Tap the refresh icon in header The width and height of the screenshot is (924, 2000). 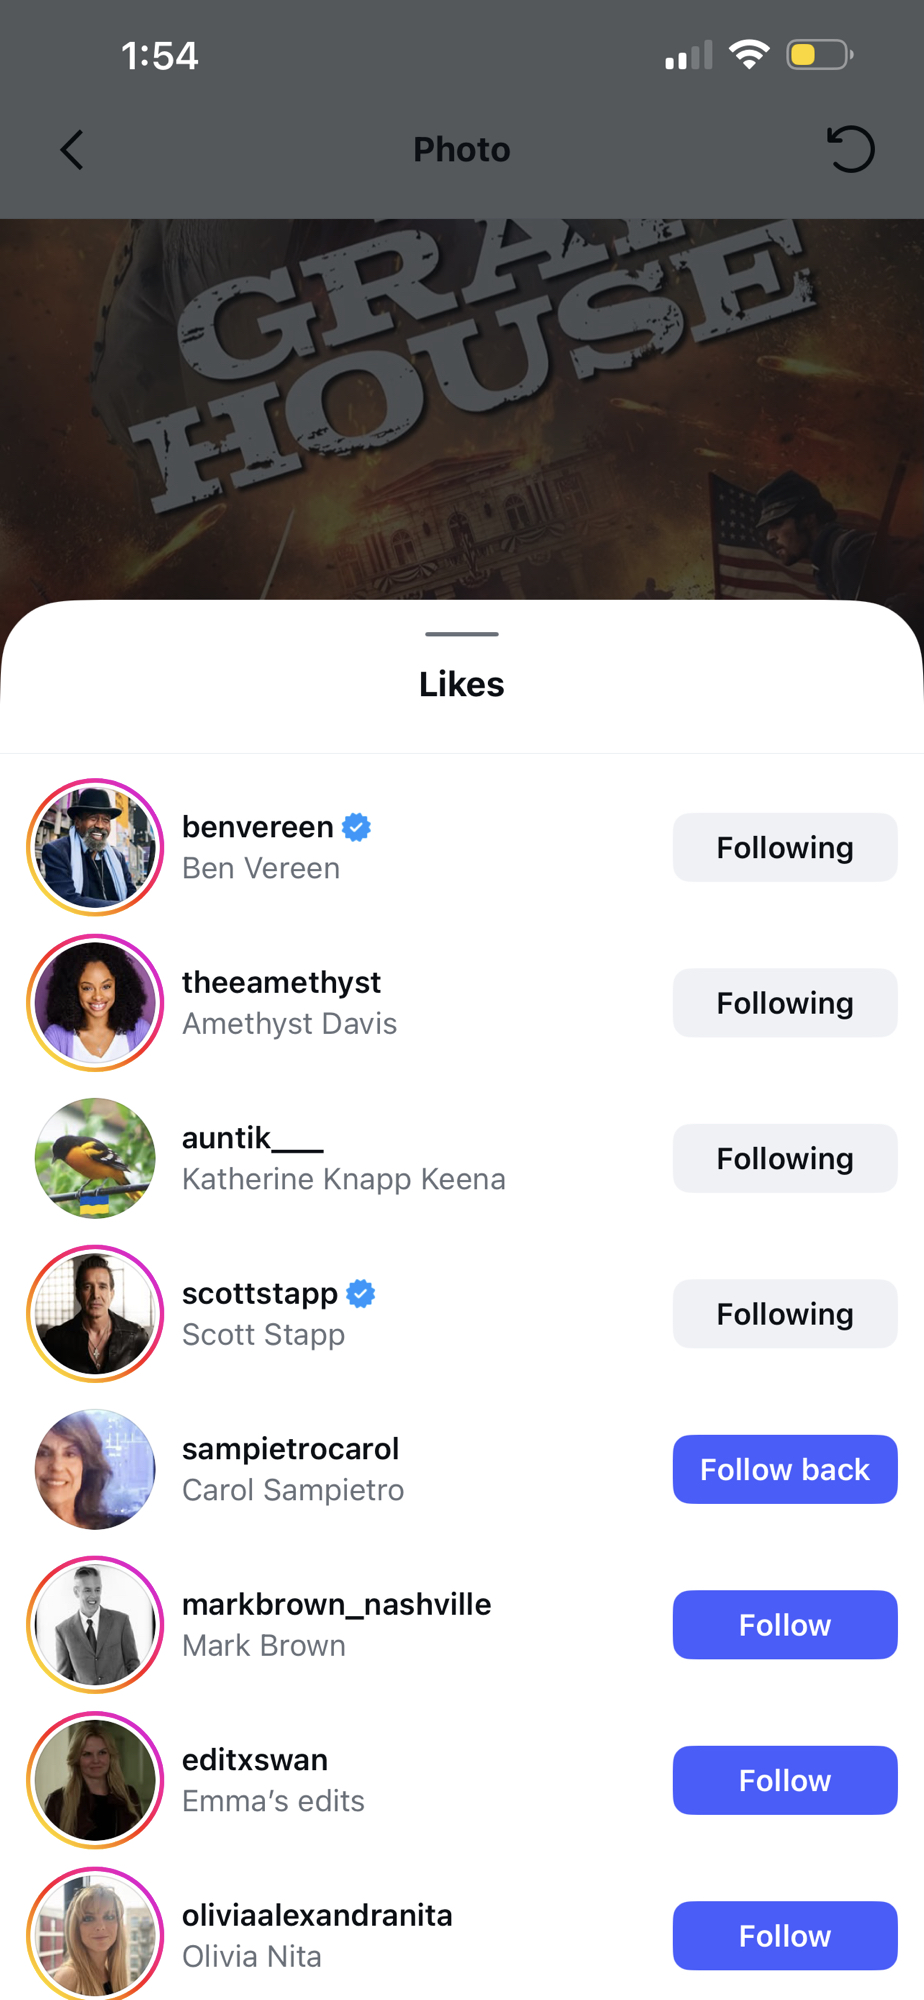click(x=850, y=150)
